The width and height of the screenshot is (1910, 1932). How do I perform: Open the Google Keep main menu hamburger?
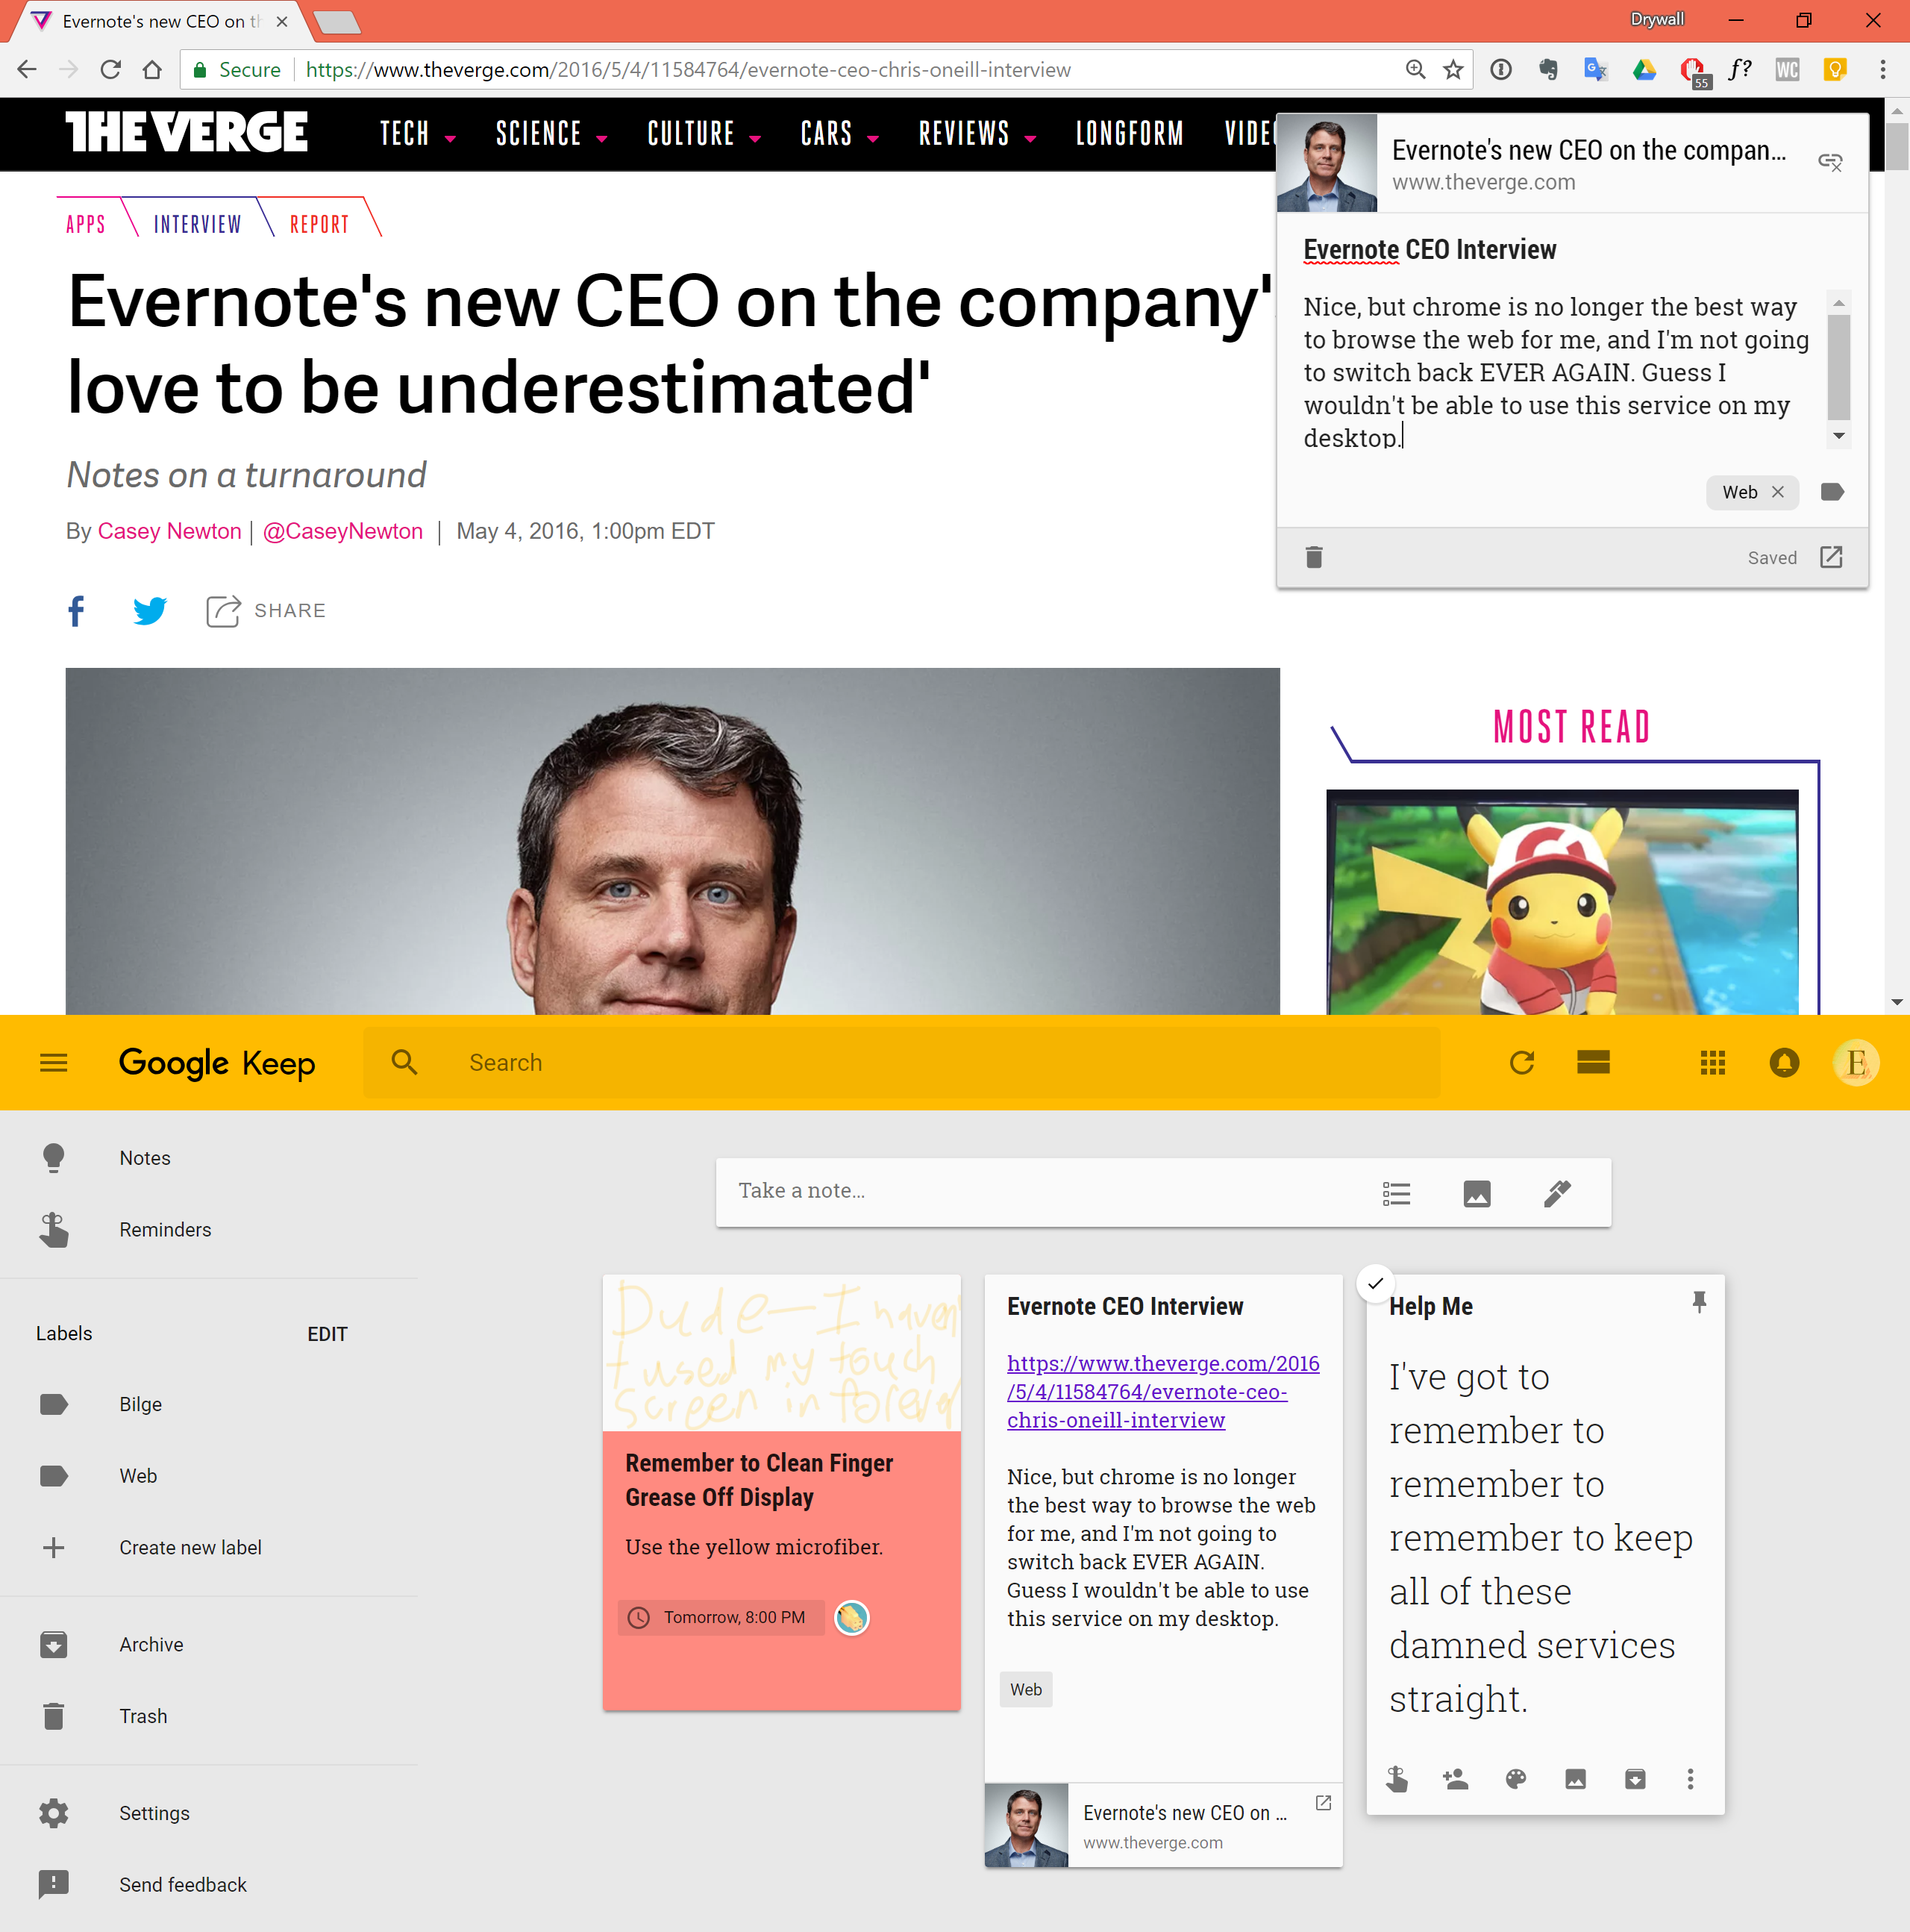point(54,1063)
